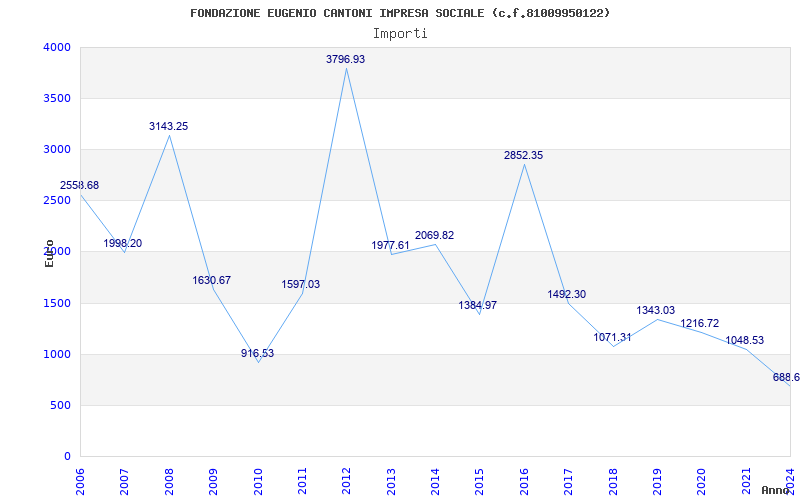Screen dimensions: 800x500
Task: Click the 1492.30 value label
Action: coord(566,295)
